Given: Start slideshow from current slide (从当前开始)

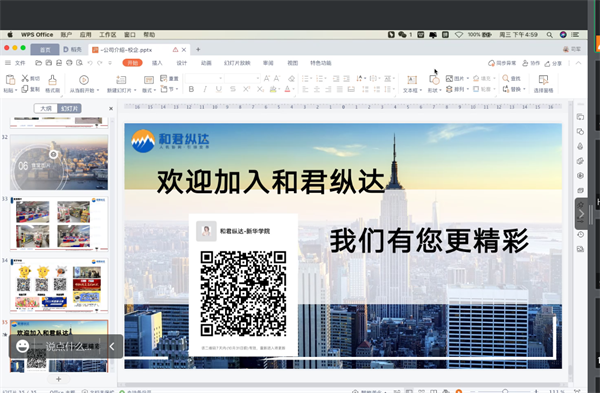Looking at the screenshot, I should click(84, 80).
